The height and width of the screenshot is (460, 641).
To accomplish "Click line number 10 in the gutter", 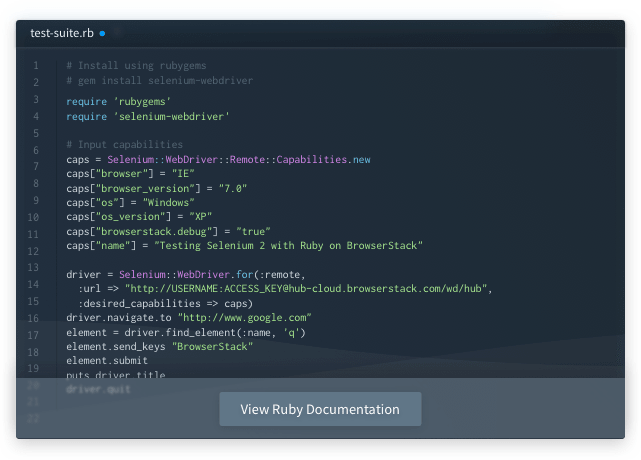I will (x=33, y=217).
